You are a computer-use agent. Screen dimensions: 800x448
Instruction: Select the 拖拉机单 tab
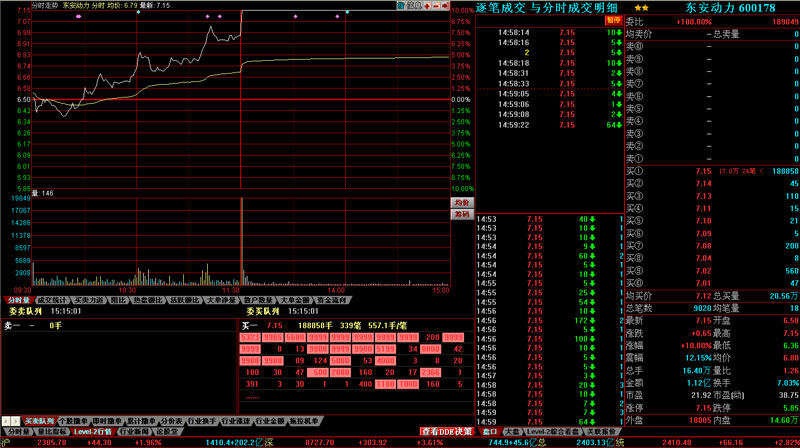(304, 421)
